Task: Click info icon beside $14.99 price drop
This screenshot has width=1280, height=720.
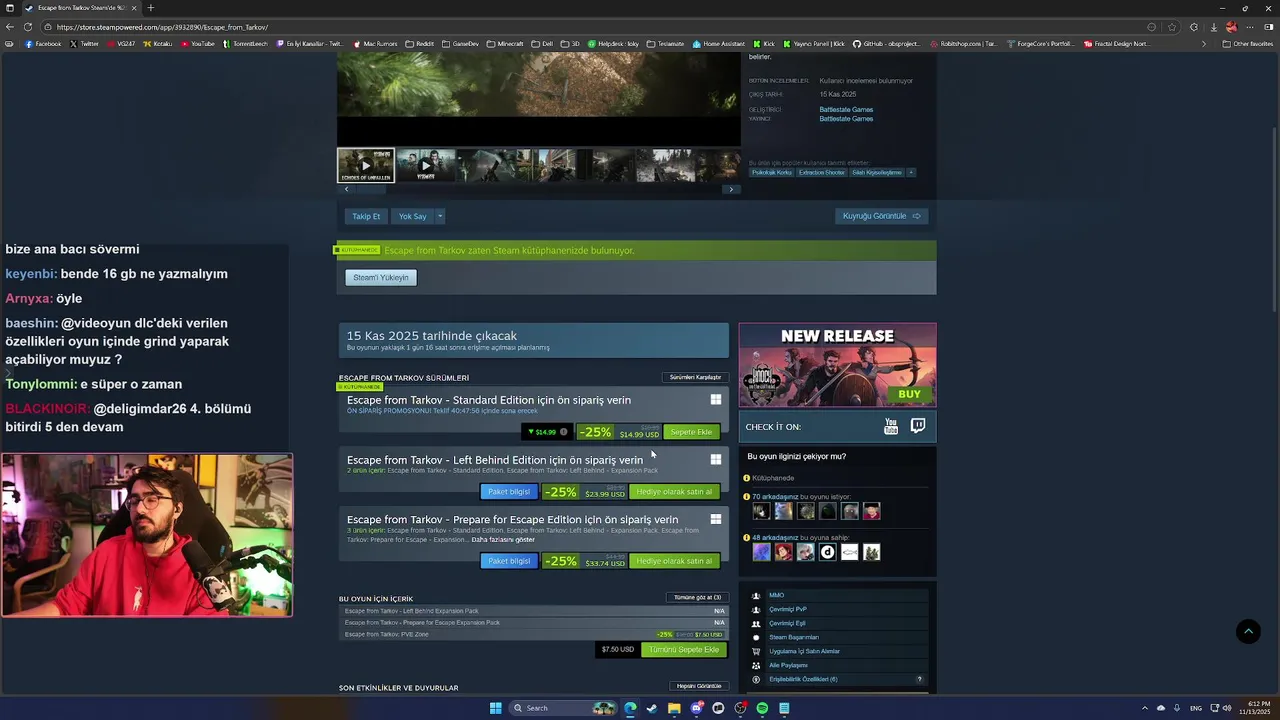Action: pos(564,432)
